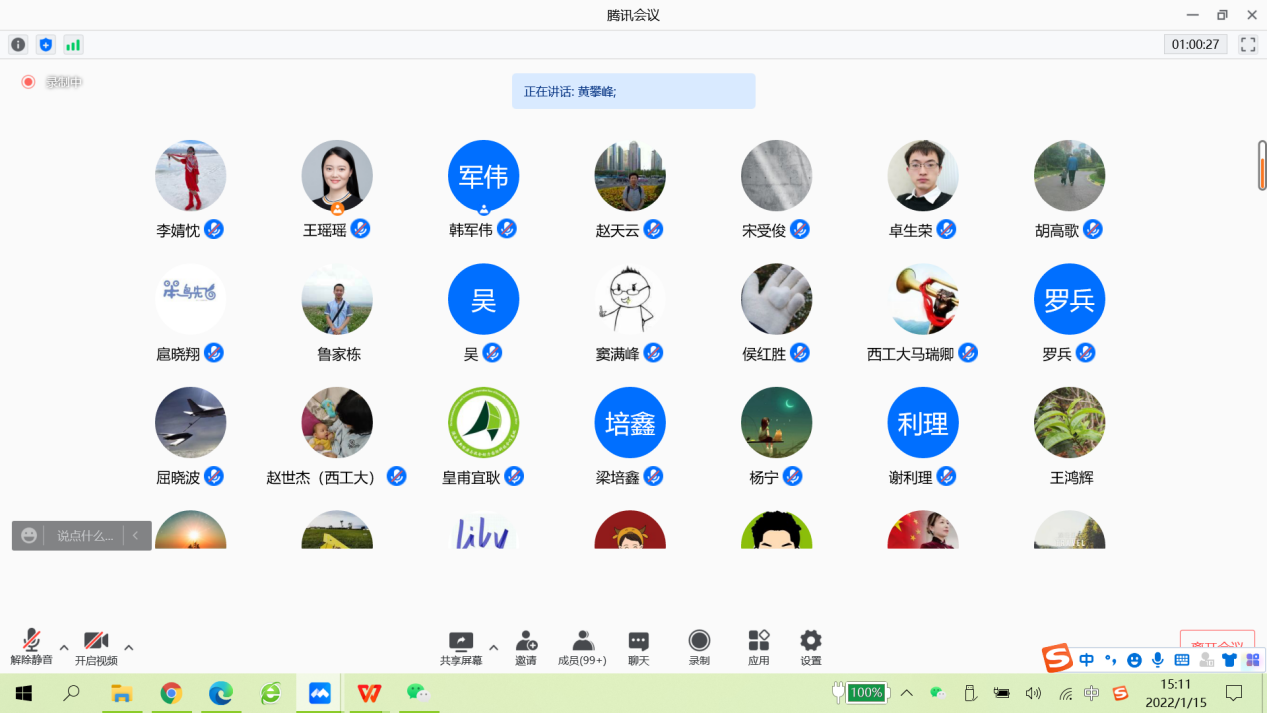Start screen sharing with 共享屏幕
This screenshot has height=713, width=1267.
461,647
